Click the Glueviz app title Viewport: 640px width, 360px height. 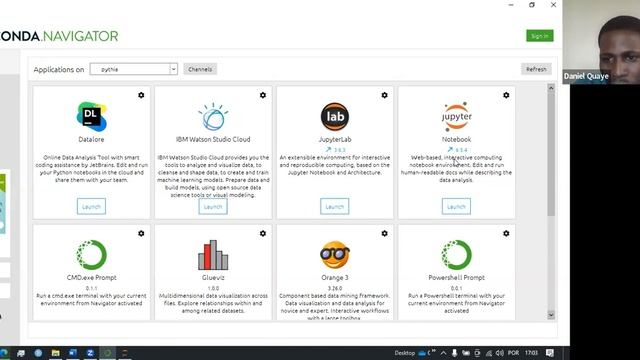pos(213,278)
